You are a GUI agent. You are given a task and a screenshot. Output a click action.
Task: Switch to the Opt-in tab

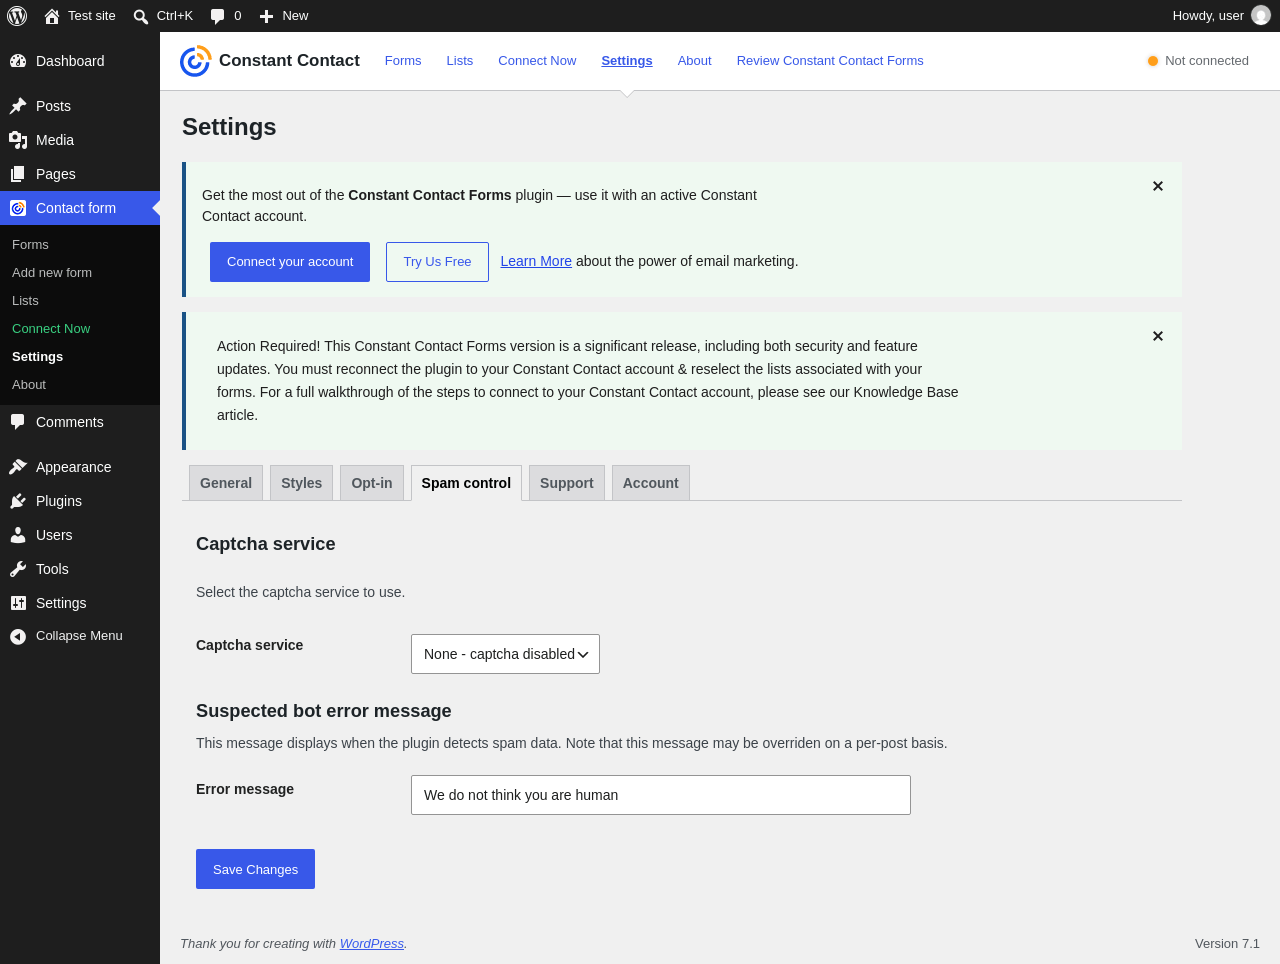[x=372, y=483]
